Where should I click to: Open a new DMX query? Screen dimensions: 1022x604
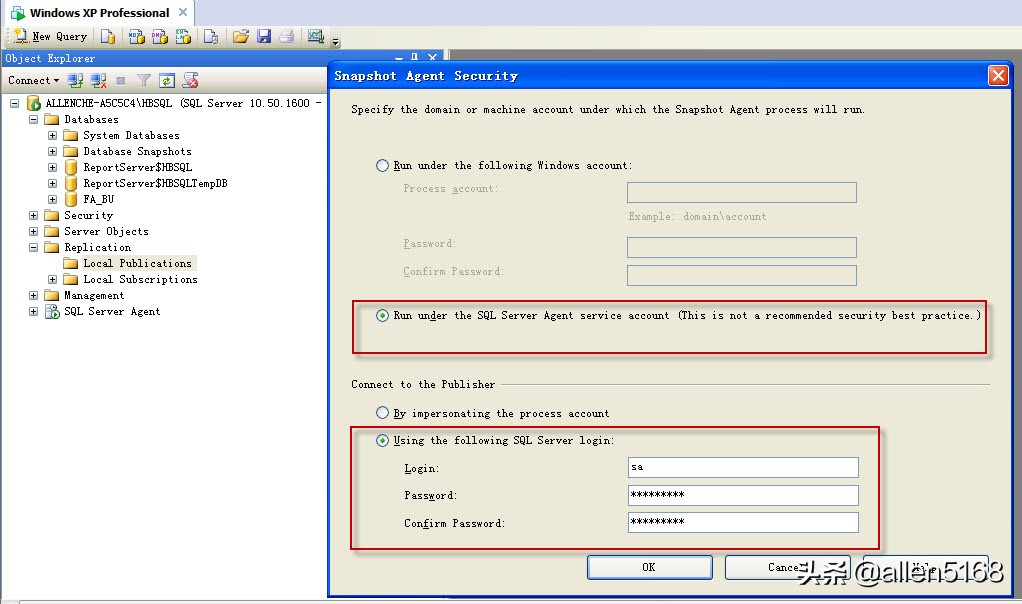click(x=159, y=37)
